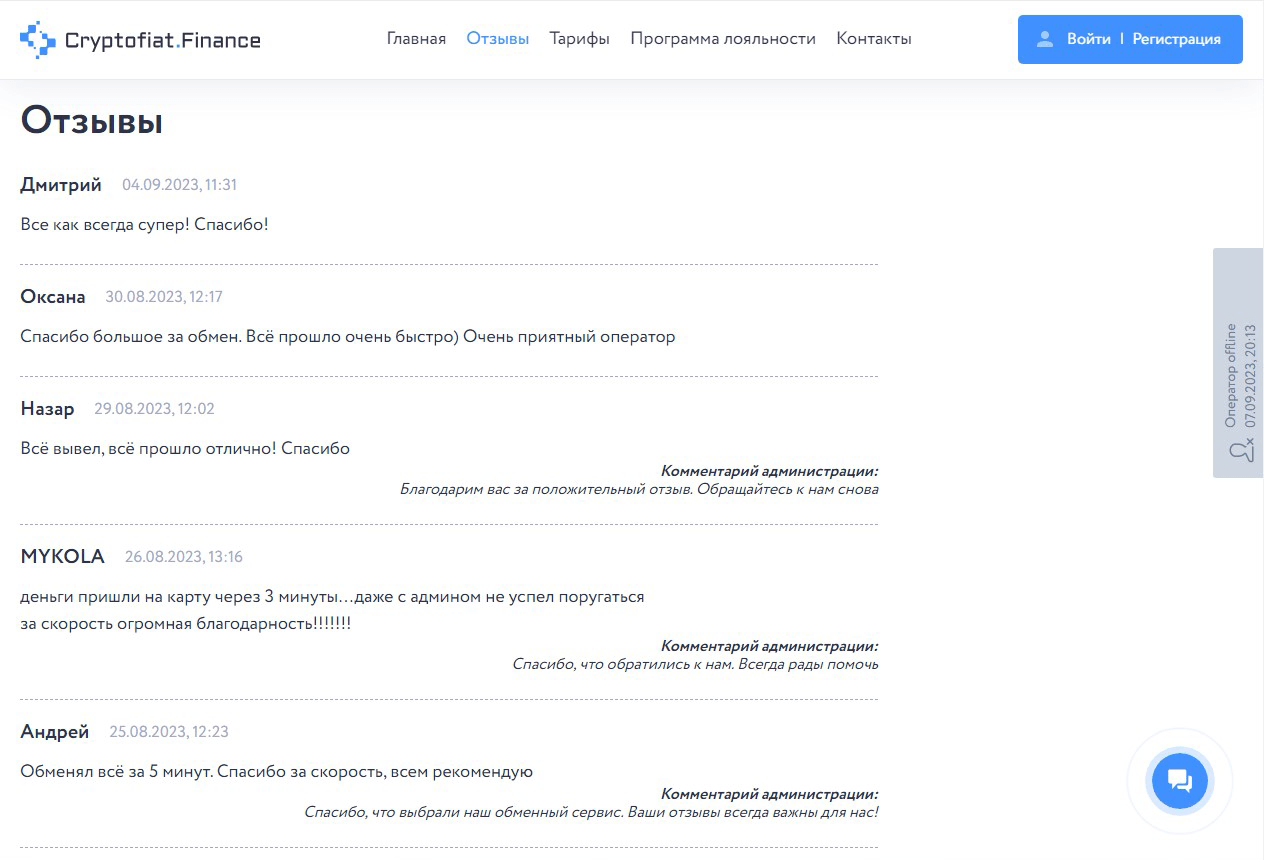
Task: Navigate to Контакты page
Action: point(874,39)
